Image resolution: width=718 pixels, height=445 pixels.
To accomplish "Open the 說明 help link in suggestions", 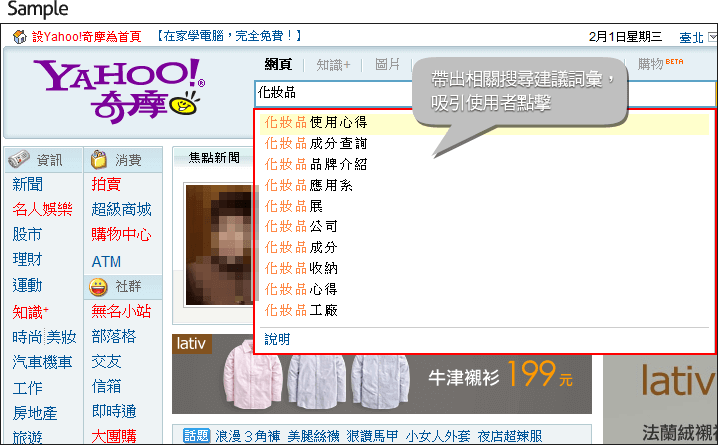I will (x=277, y=339).
